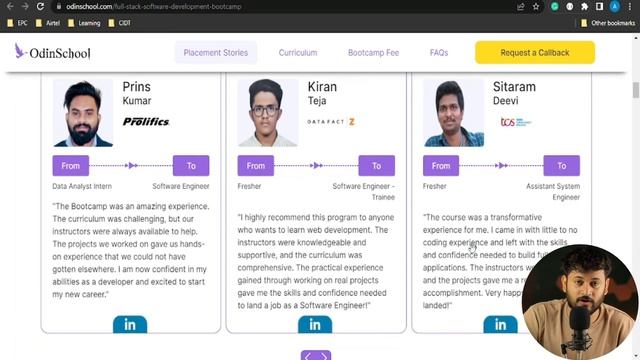Click From label on Sitaram card
The width and height of the screenshot is (640, 360).
[441, 166]
